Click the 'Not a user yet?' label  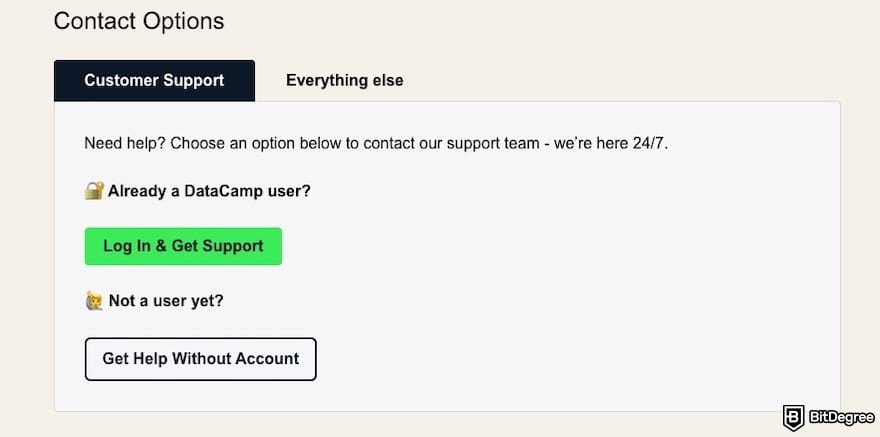166,301
